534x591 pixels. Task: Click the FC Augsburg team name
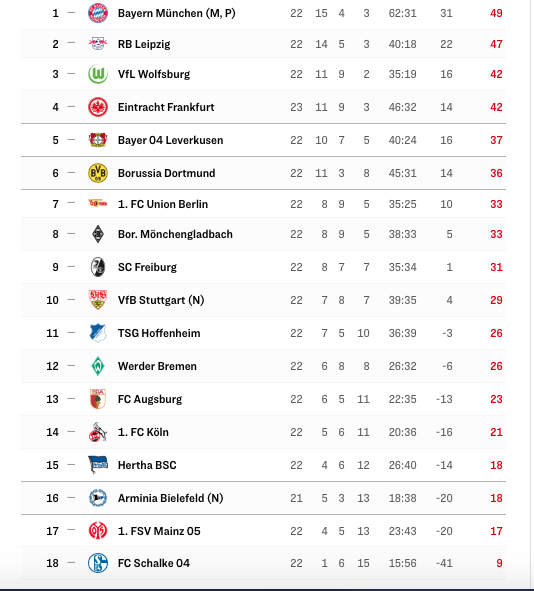tap(150, 399)
